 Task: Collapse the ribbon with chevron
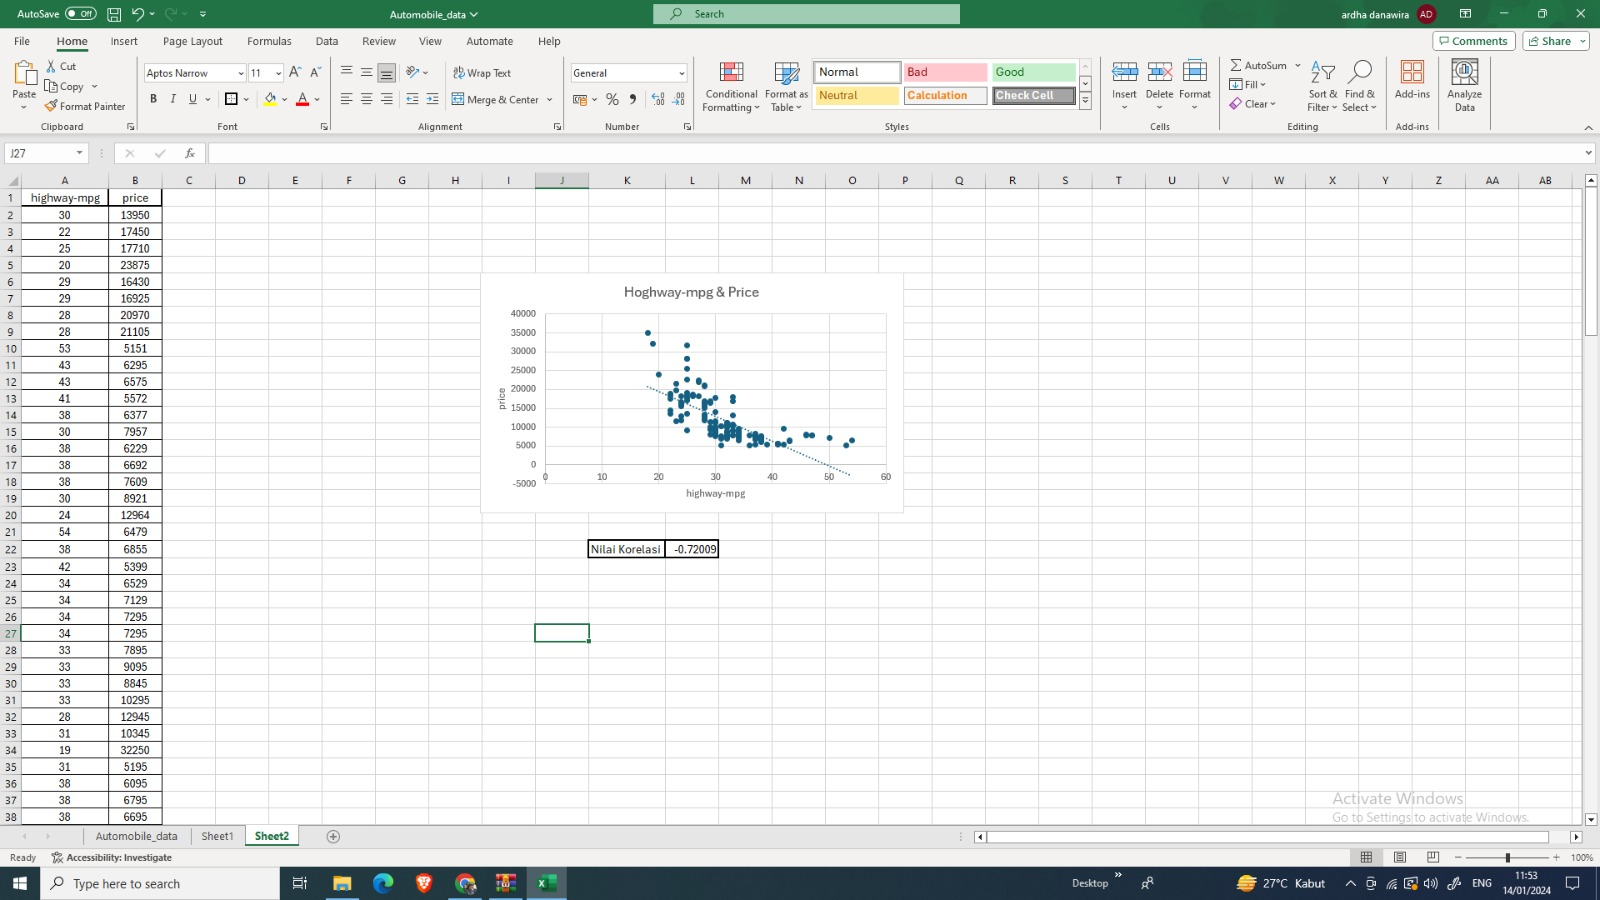click(x=1588, y=128)
